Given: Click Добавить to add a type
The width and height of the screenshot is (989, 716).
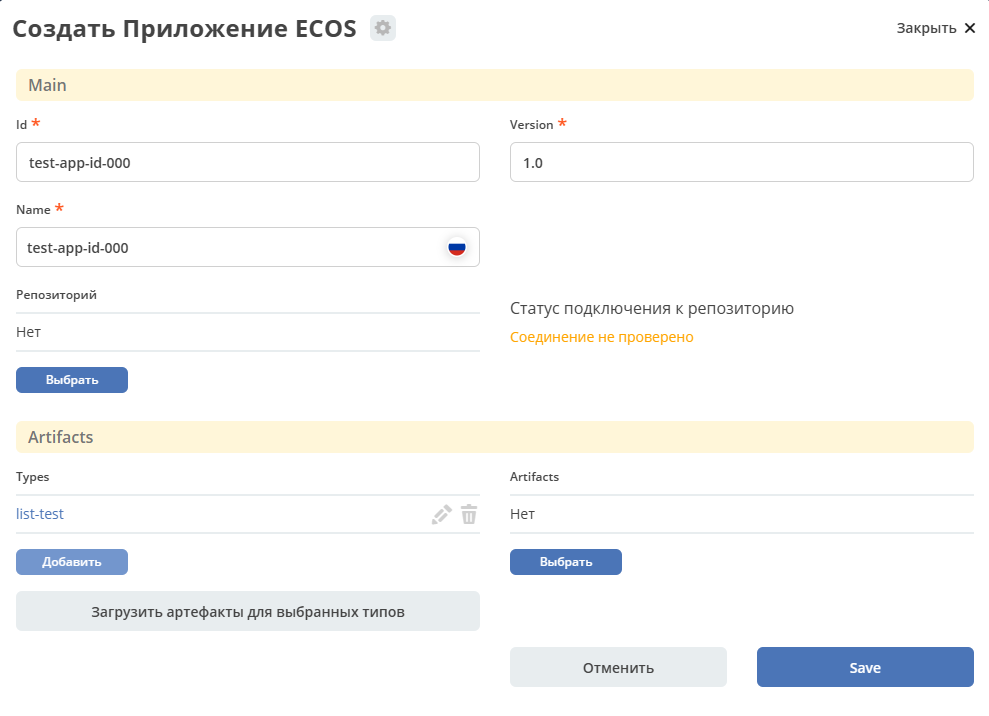Looking at the screenshot, I should point(72,562).
